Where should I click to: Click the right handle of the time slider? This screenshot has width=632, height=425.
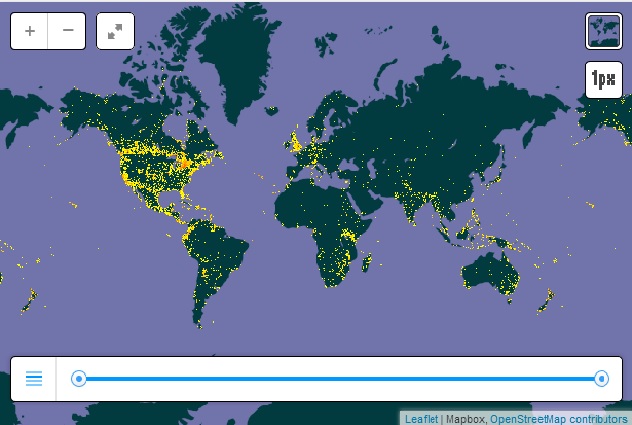[601, 379]
